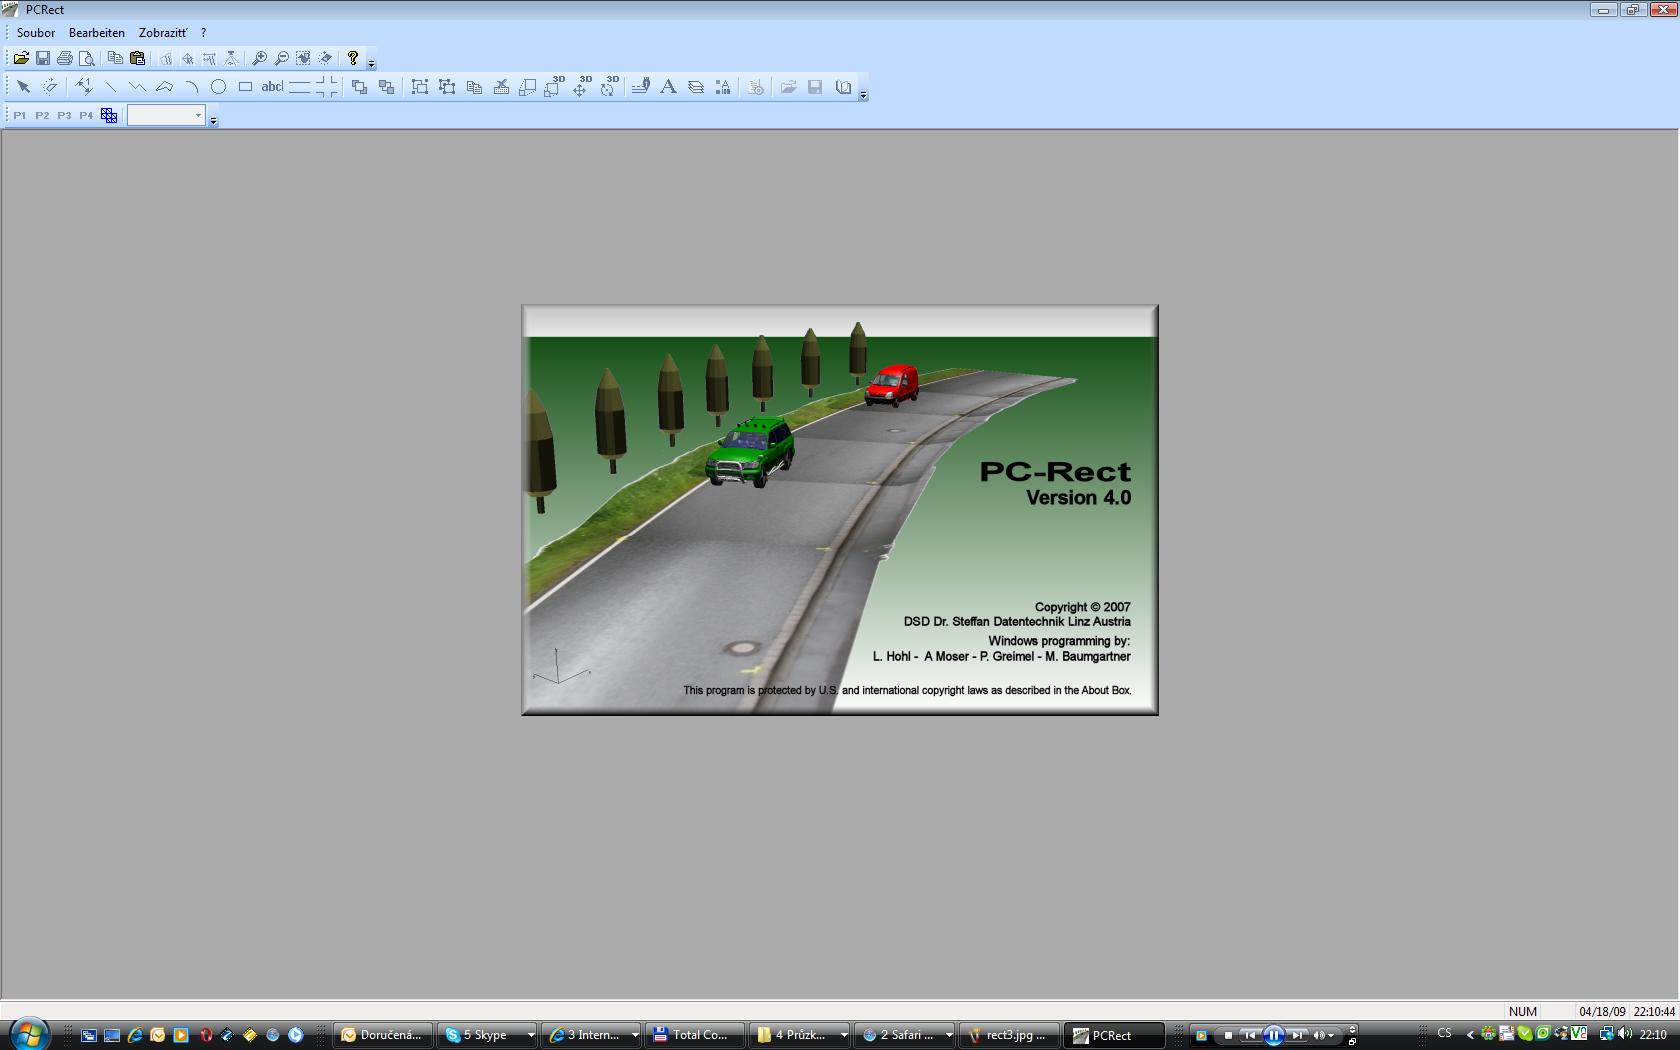1680x1050 pixels.
Task: Expand the Safari taskbar group arrow
Action: click(x=948, y=1035)
